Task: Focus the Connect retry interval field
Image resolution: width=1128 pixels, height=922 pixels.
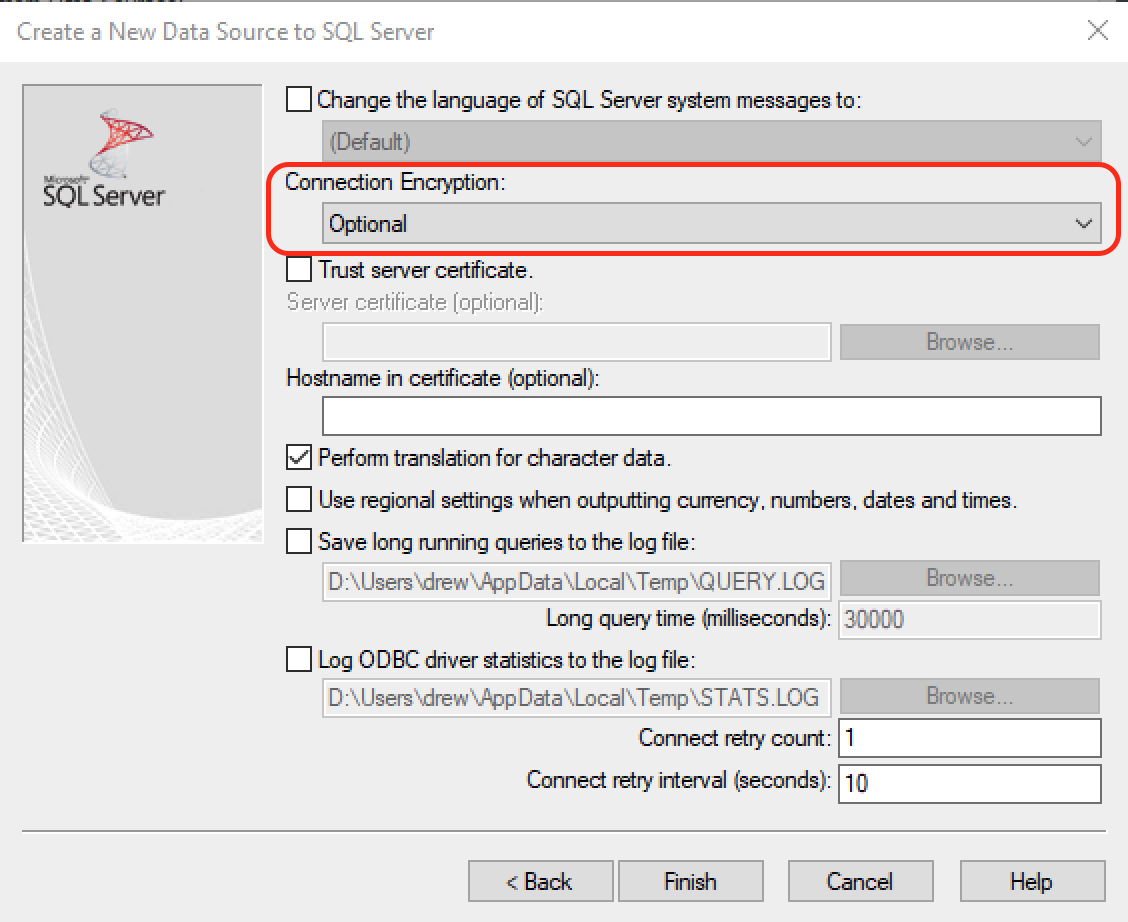Action: (969, 783)
